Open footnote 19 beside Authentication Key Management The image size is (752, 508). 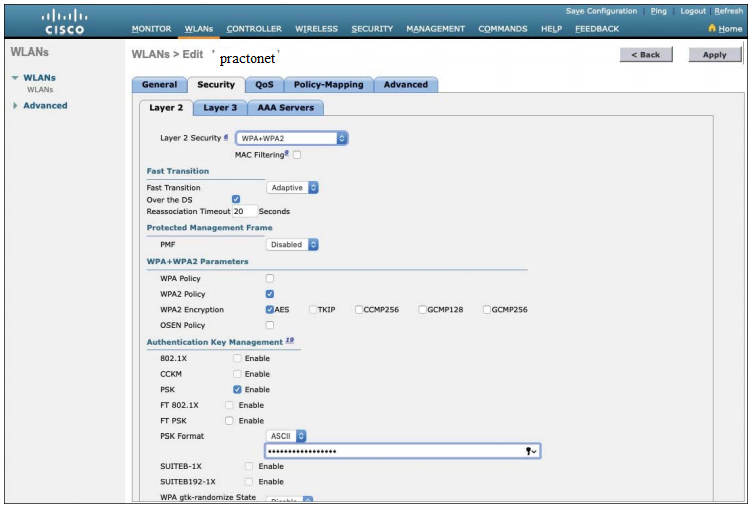pos(289,340)
